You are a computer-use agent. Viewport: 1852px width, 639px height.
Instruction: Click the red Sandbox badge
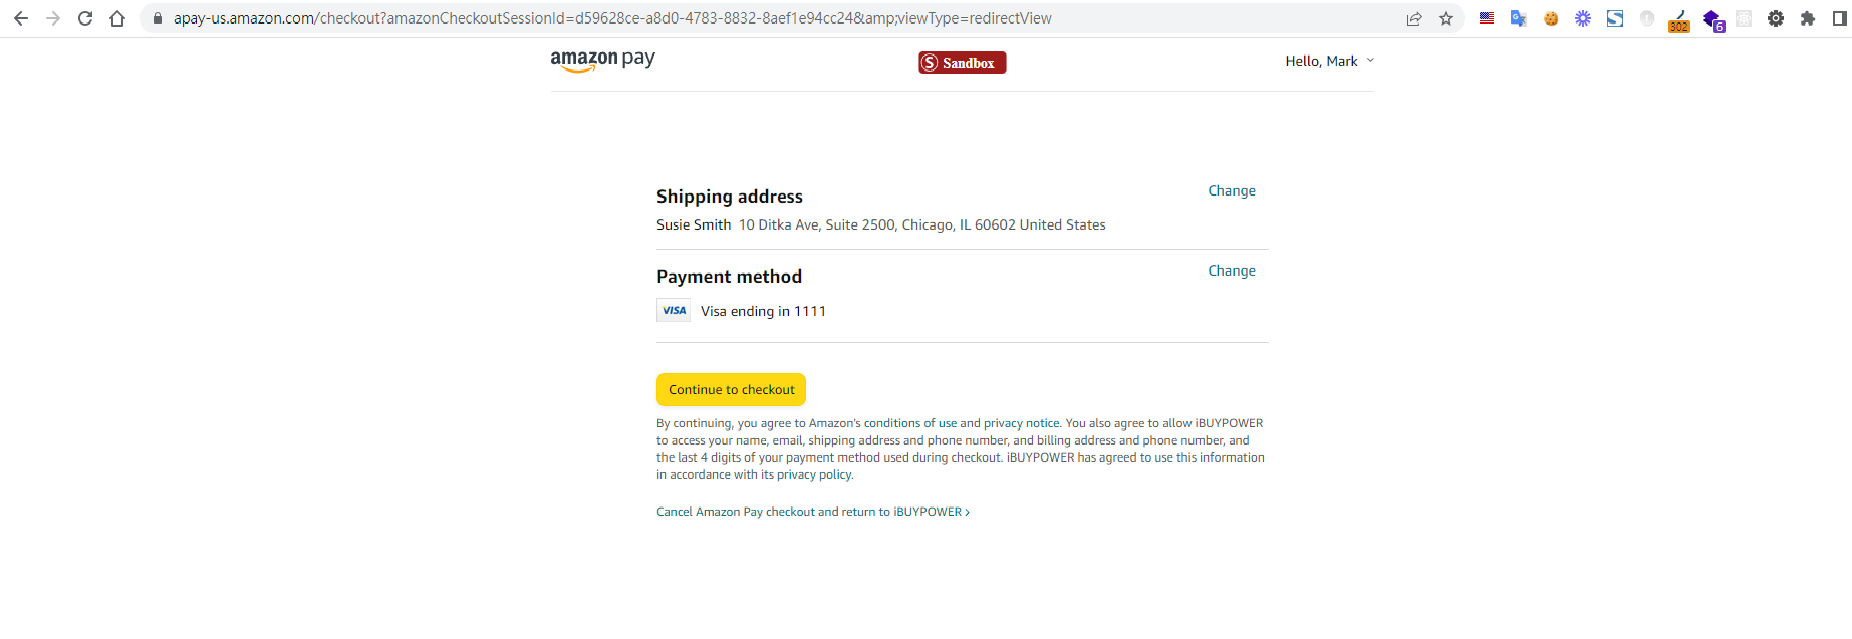(x=962, y=63)
